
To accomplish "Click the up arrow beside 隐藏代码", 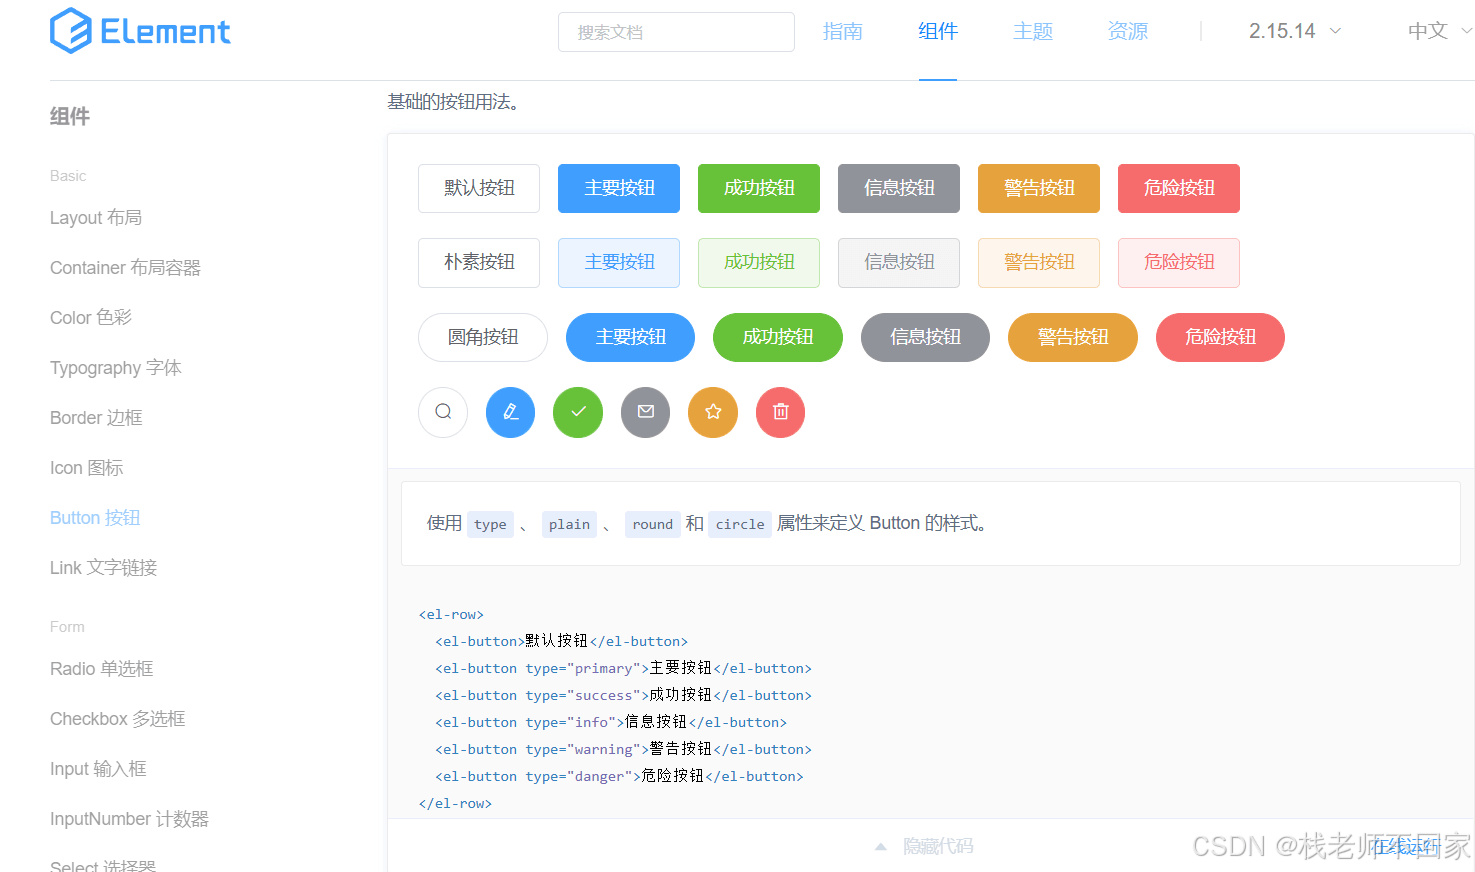I will tap(881, 845).
